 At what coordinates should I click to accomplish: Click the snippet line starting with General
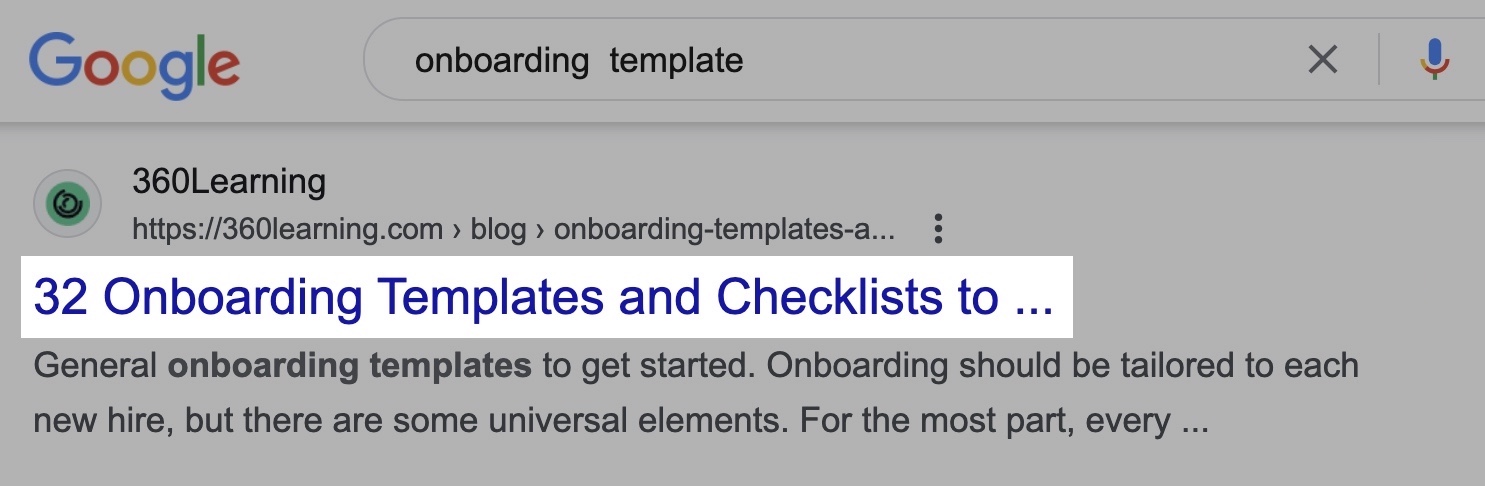696,366
